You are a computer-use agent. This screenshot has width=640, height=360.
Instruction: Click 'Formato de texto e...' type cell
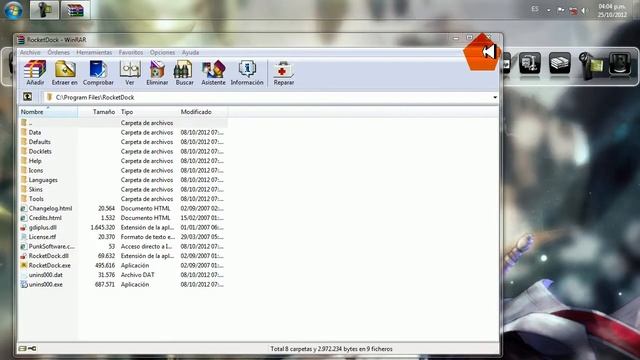click(148, 237)
